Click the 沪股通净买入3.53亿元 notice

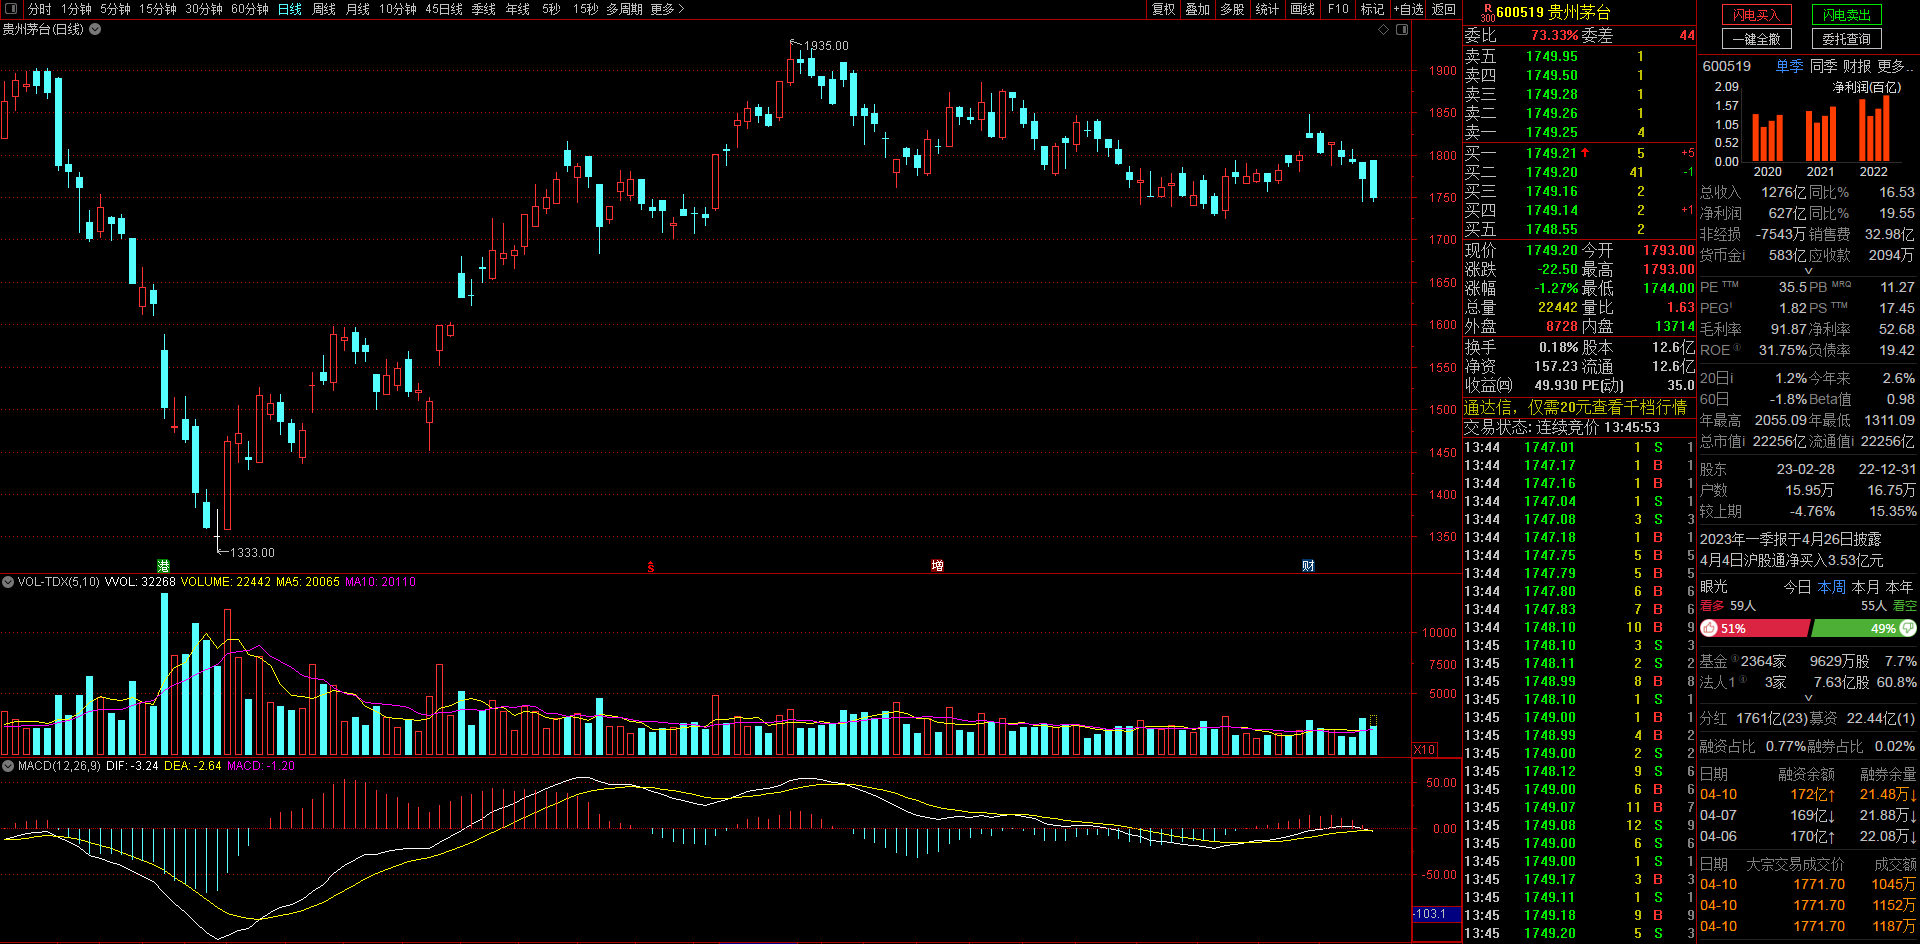pyautogui.click(x=1791, y=560)
